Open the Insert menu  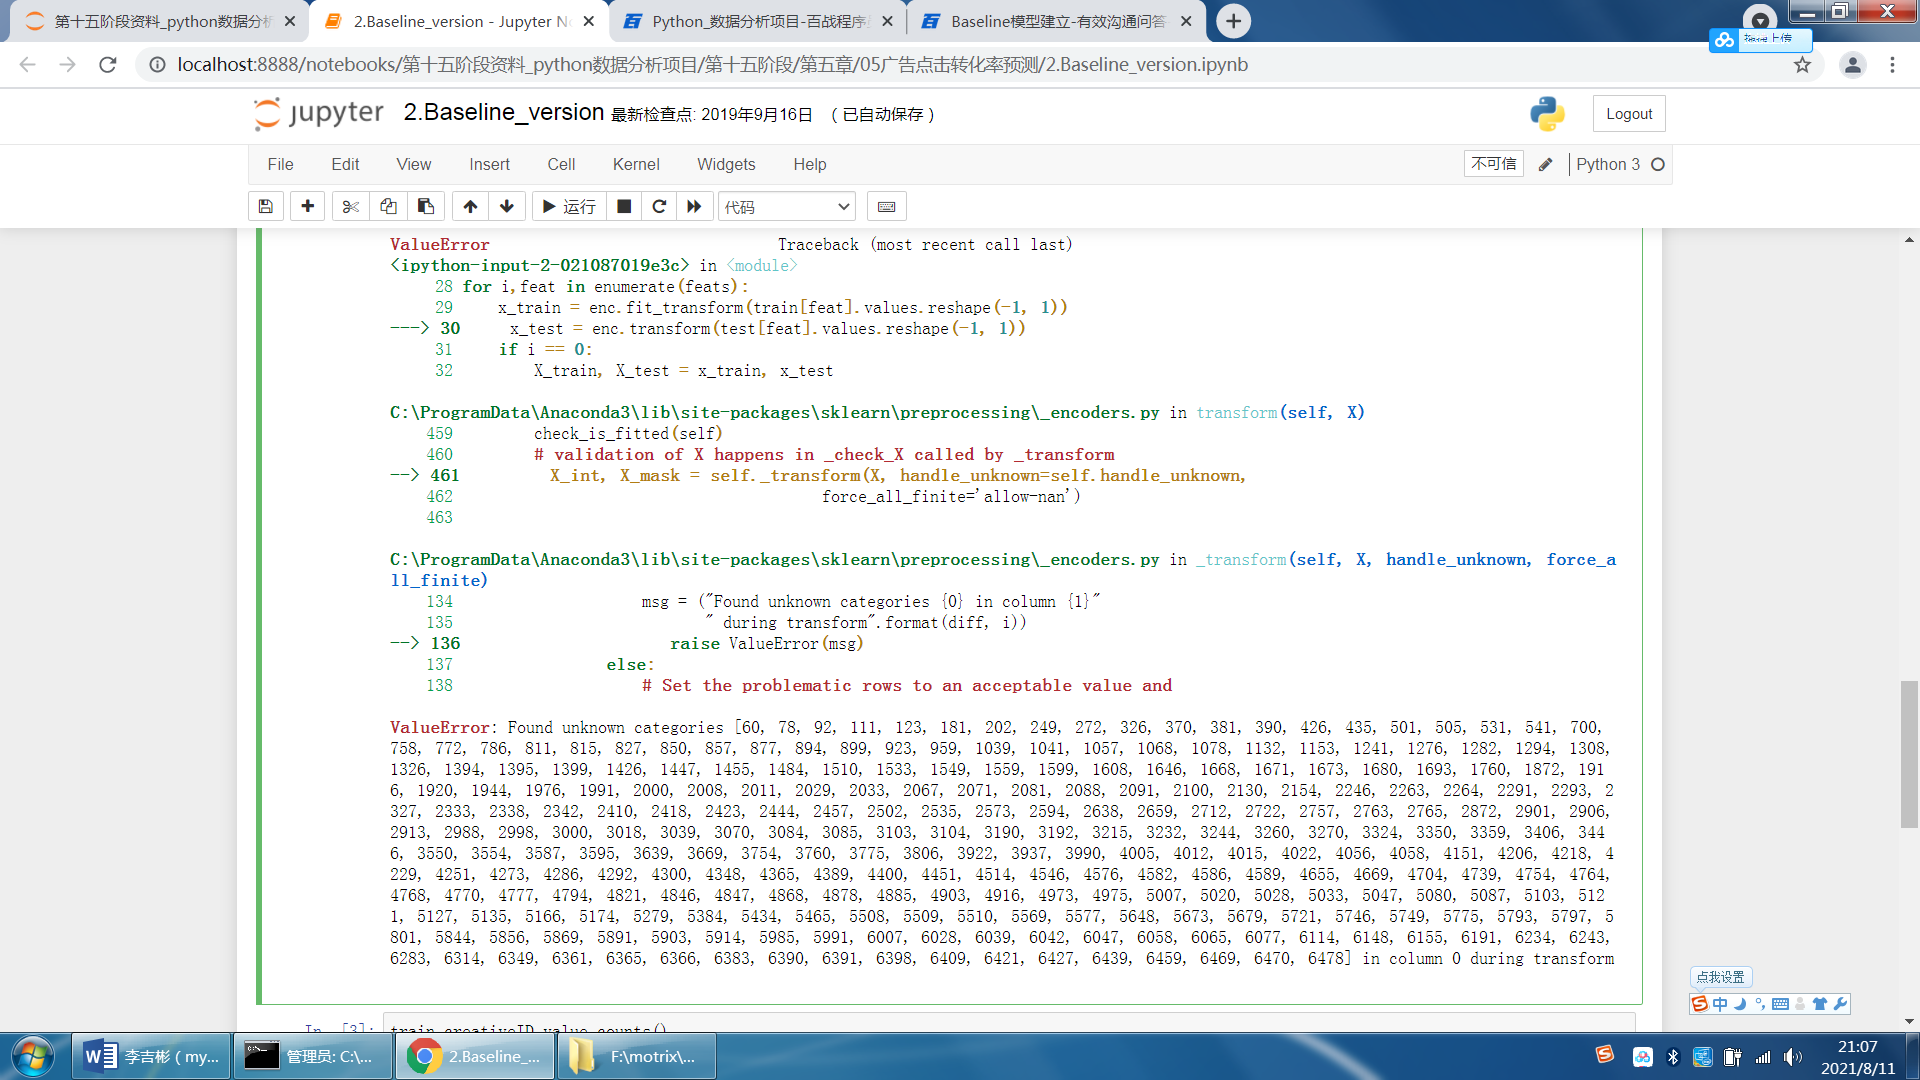point(489,165)
